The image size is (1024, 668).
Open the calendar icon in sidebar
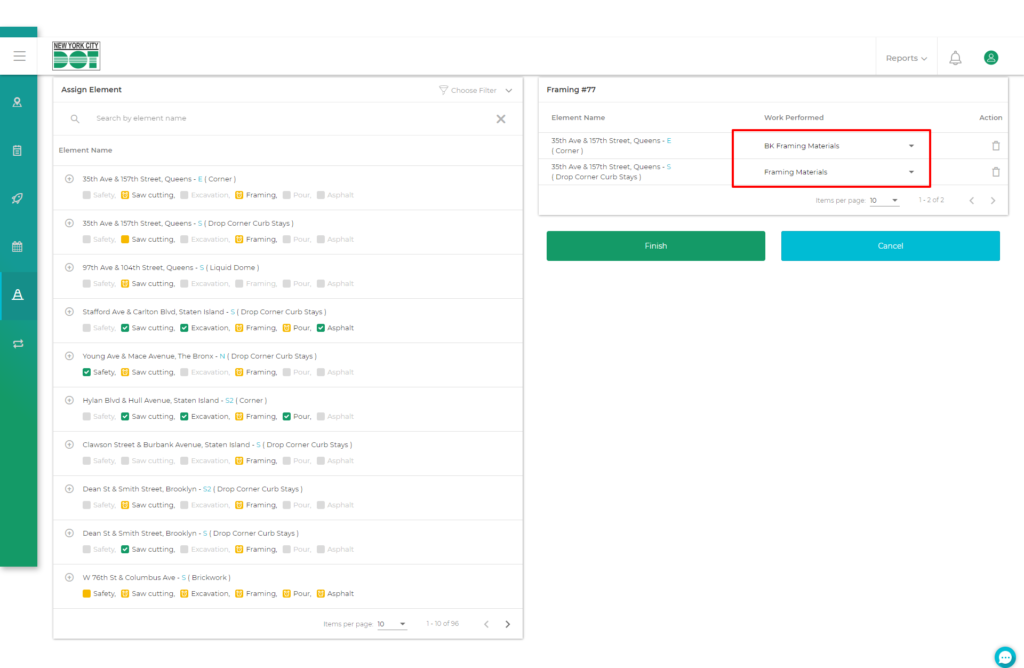[x=18, y=246]
